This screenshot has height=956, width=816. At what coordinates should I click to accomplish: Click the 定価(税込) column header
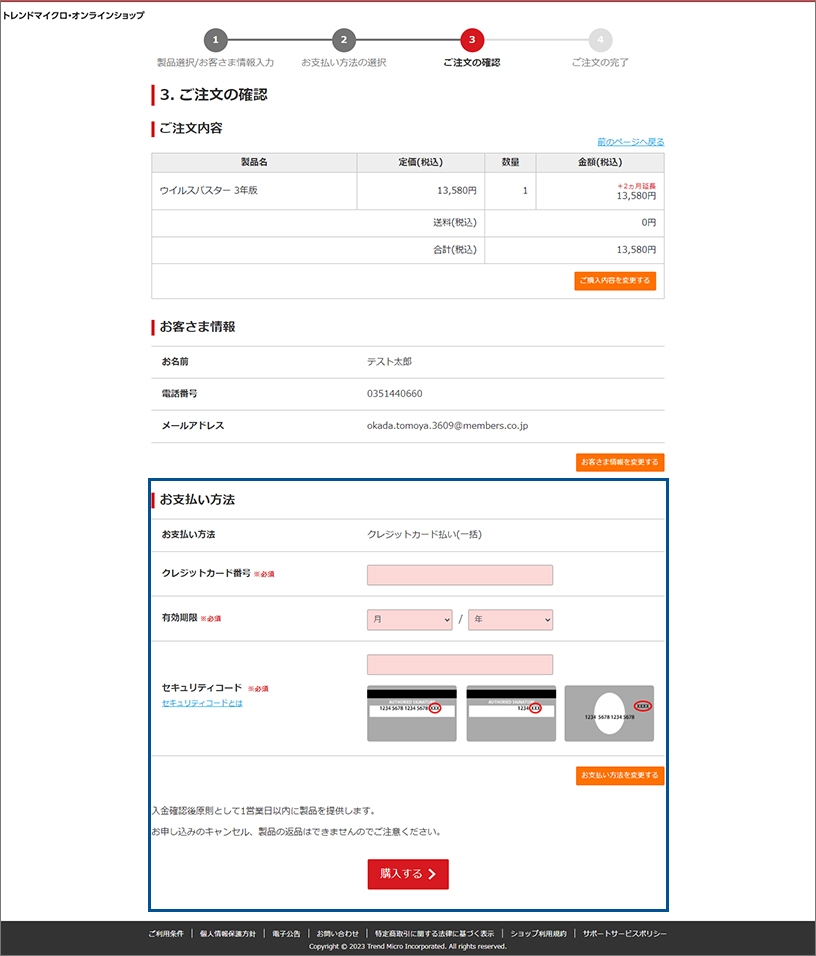(x=421, y=162)
